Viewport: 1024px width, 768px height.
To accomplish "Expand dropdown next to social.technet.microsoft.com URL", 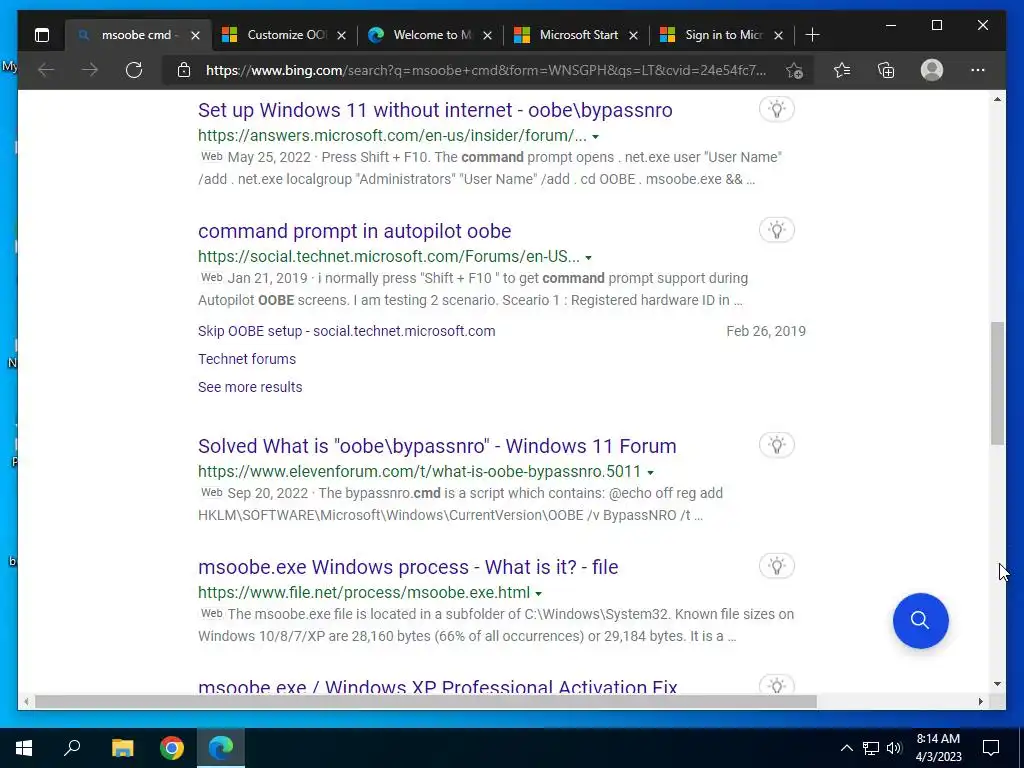I will tap(588, 257).
